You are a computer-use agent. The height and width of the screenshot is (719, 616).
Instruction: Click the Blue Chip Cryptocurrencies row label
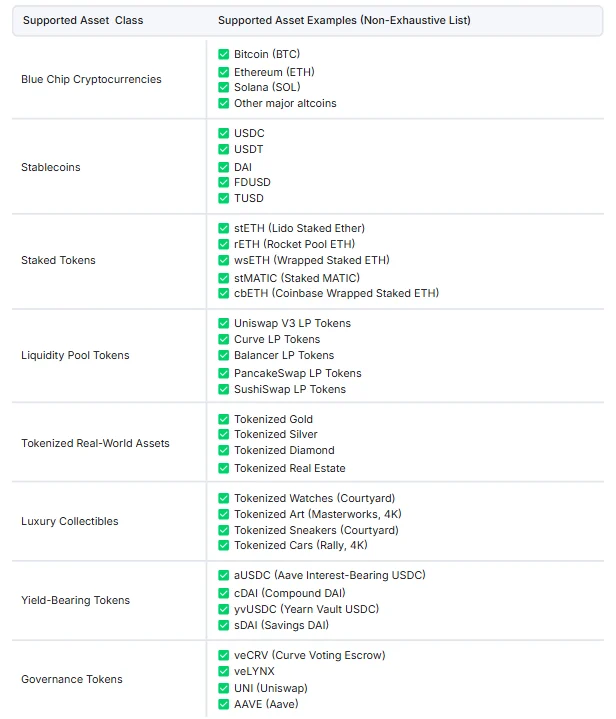tap(91, 79)
